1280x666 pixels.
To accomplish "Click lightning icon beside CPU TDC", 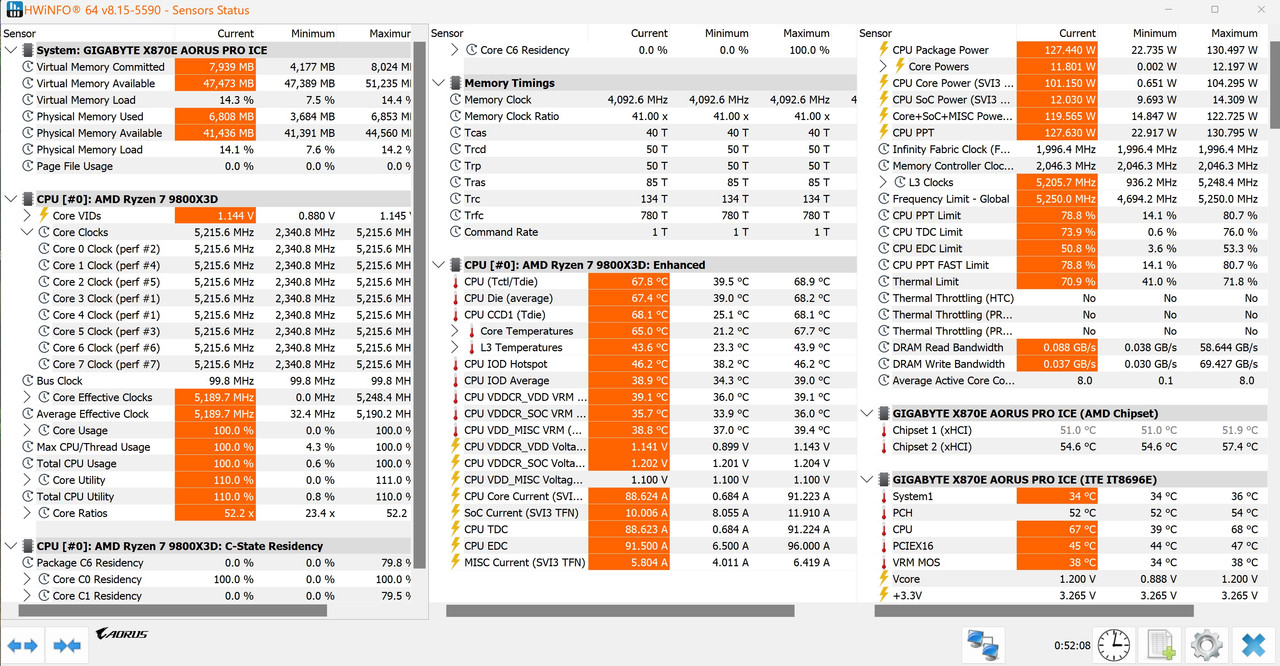I will pos(455,529).
